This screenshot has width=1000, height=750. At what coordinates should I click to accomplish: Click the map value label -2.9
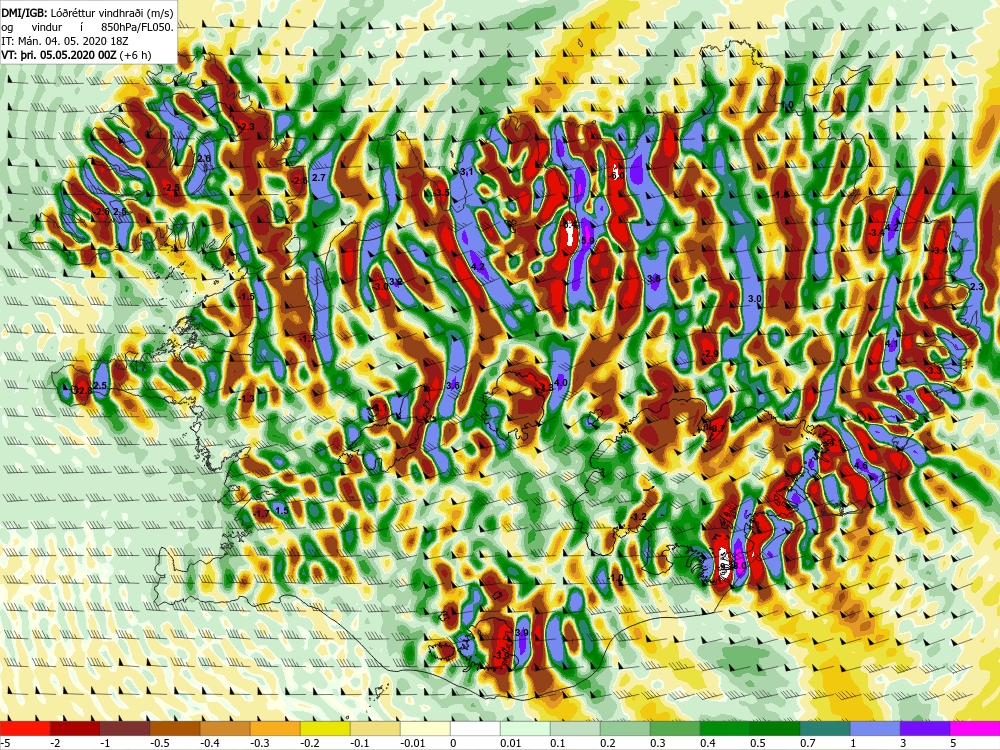710,354
